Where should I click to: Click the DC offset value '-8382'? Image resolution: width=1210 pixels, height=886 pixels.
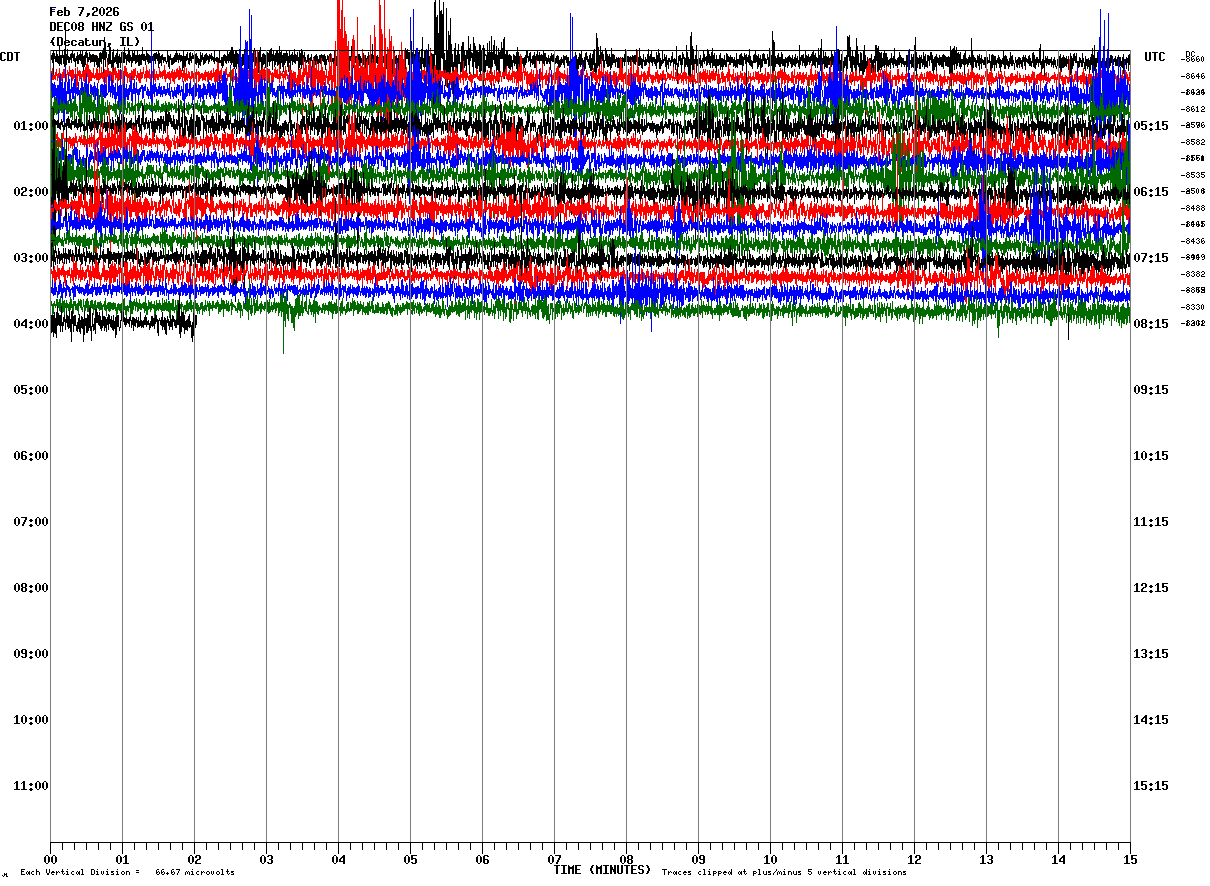tap(1194, 274)
